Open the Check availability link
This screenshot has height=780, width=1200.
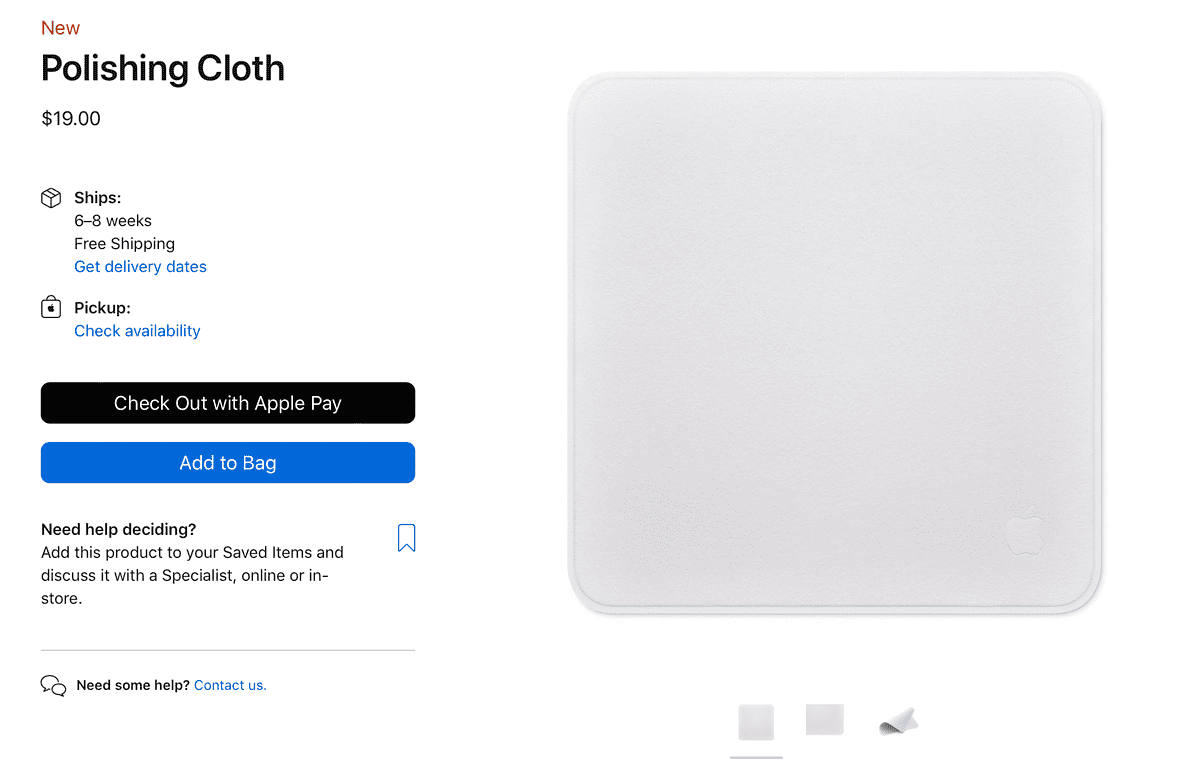137,331
